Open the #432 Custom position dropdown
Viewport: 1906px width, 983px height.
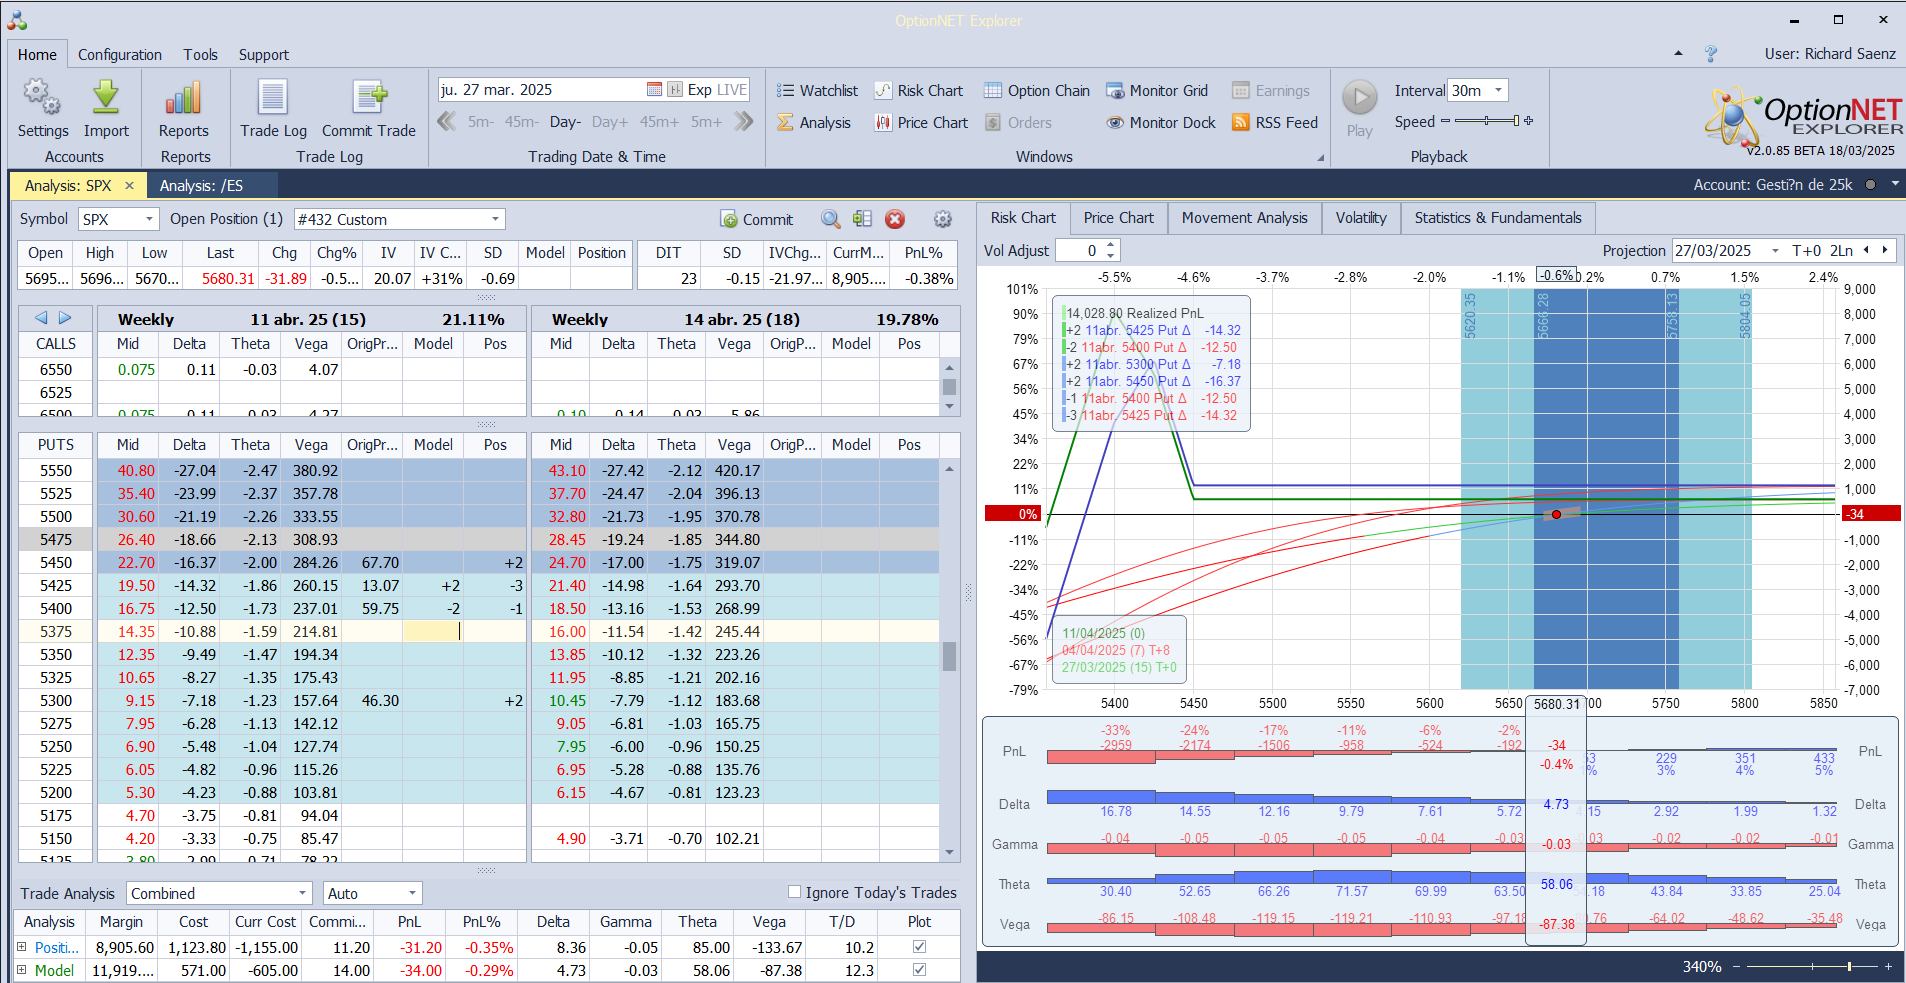495,219
